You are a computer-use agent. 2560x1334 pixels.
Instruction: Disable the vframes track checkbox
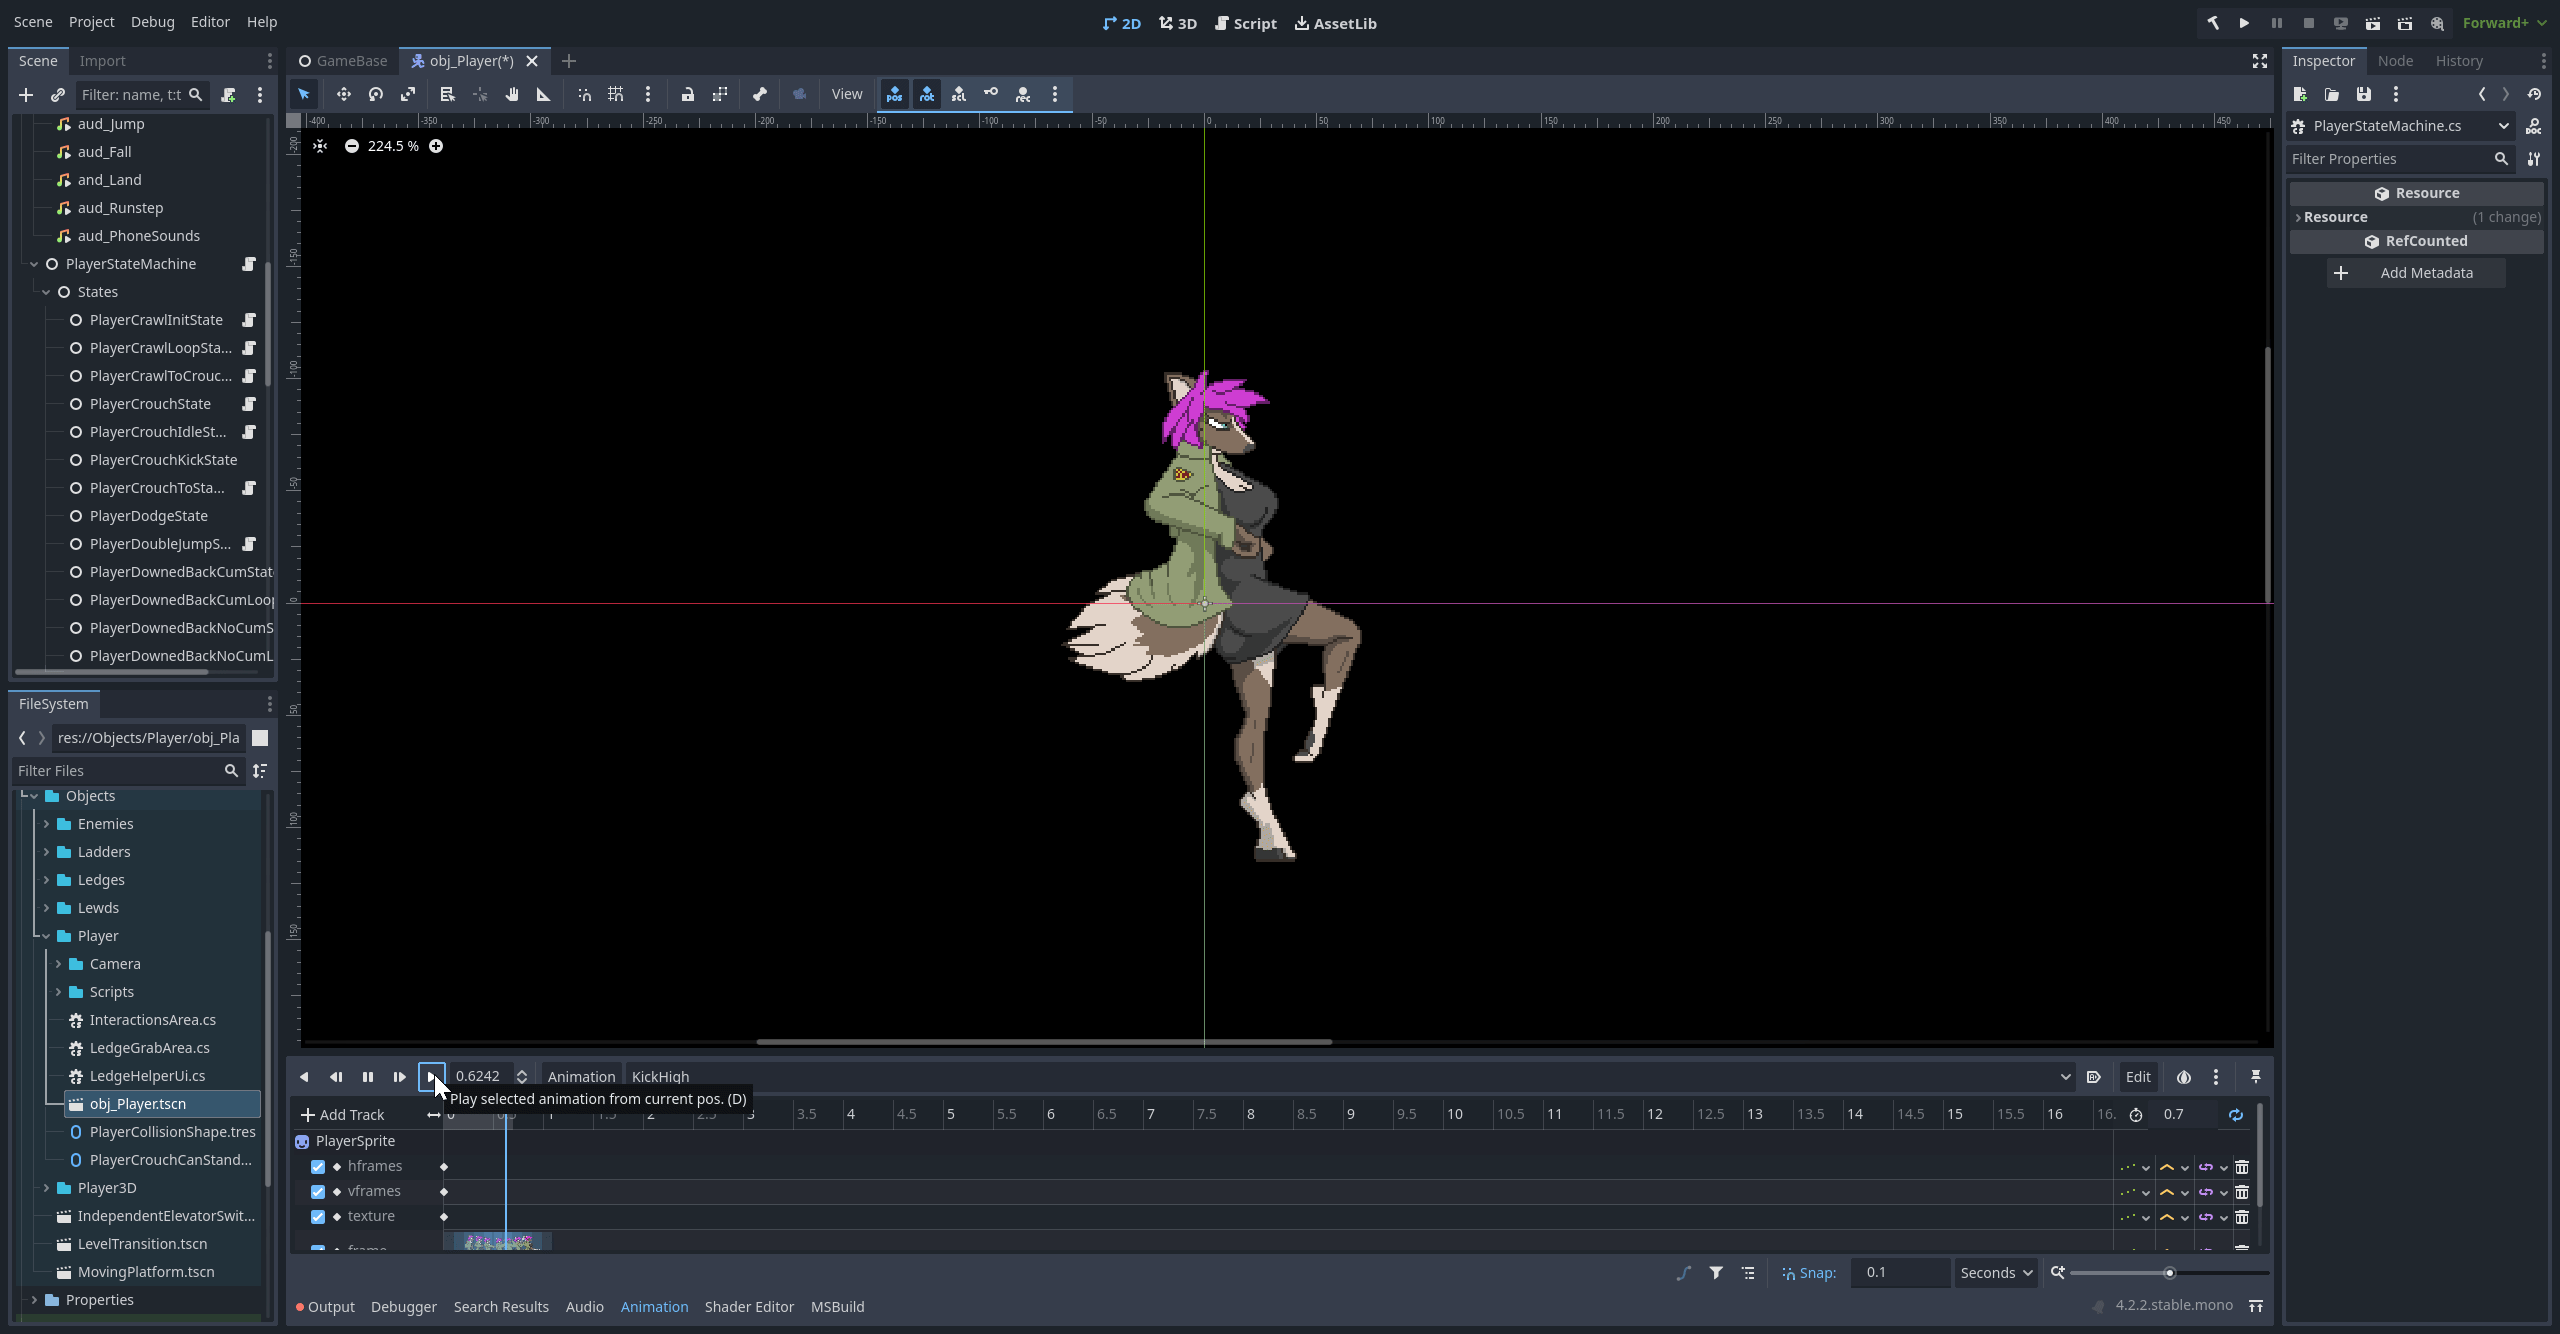(x=318, y=1192)
